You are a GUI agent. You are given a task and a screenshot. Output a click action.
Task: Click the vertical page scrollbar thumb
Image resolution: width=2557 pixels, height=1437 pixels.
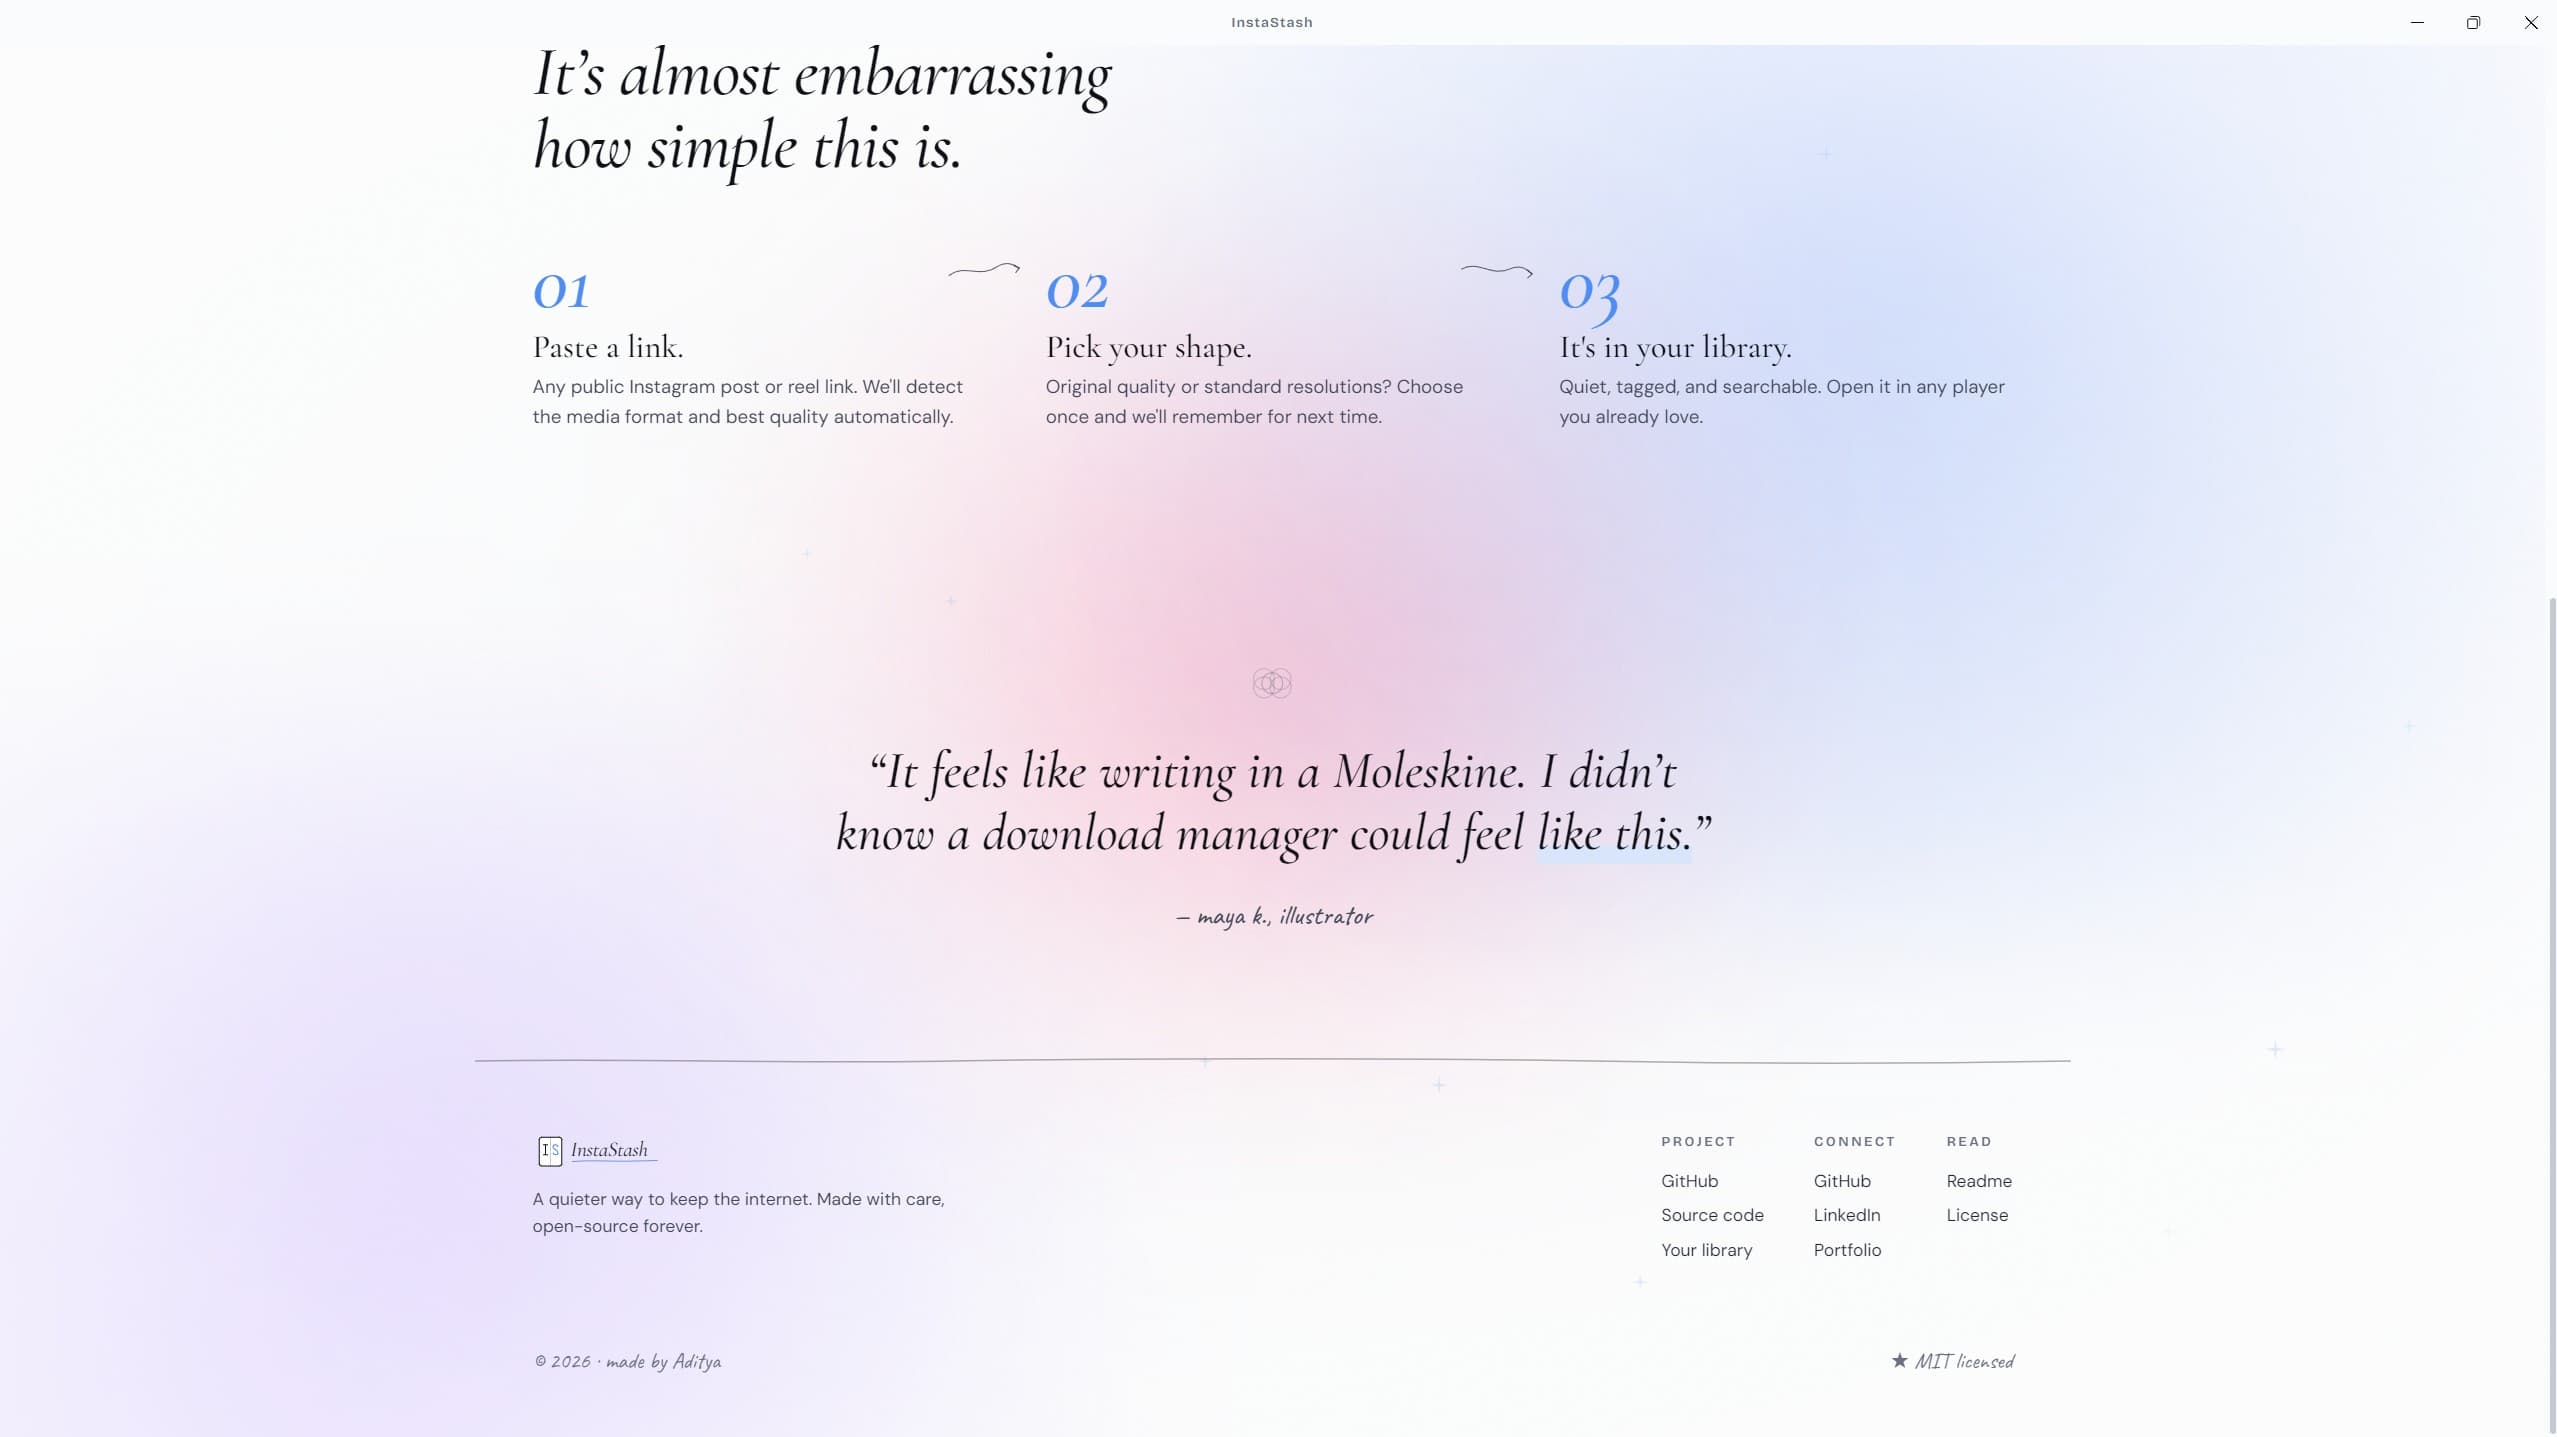pyautogui.click(x=2552, y=1015)
